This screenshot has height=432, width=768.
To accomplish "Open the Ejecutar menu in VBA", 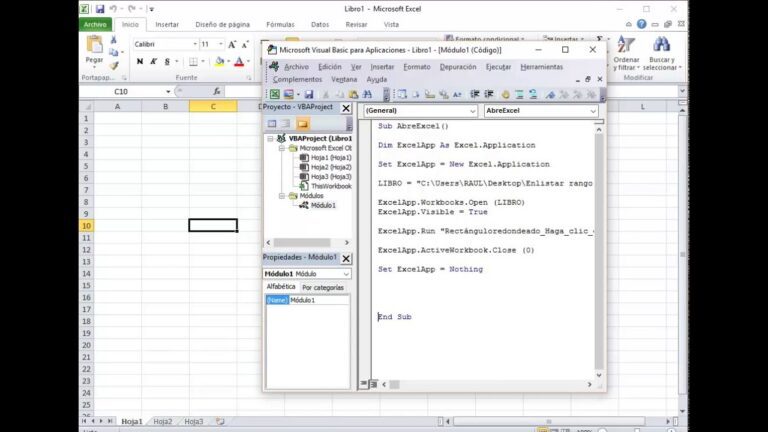I will point(498,67).
